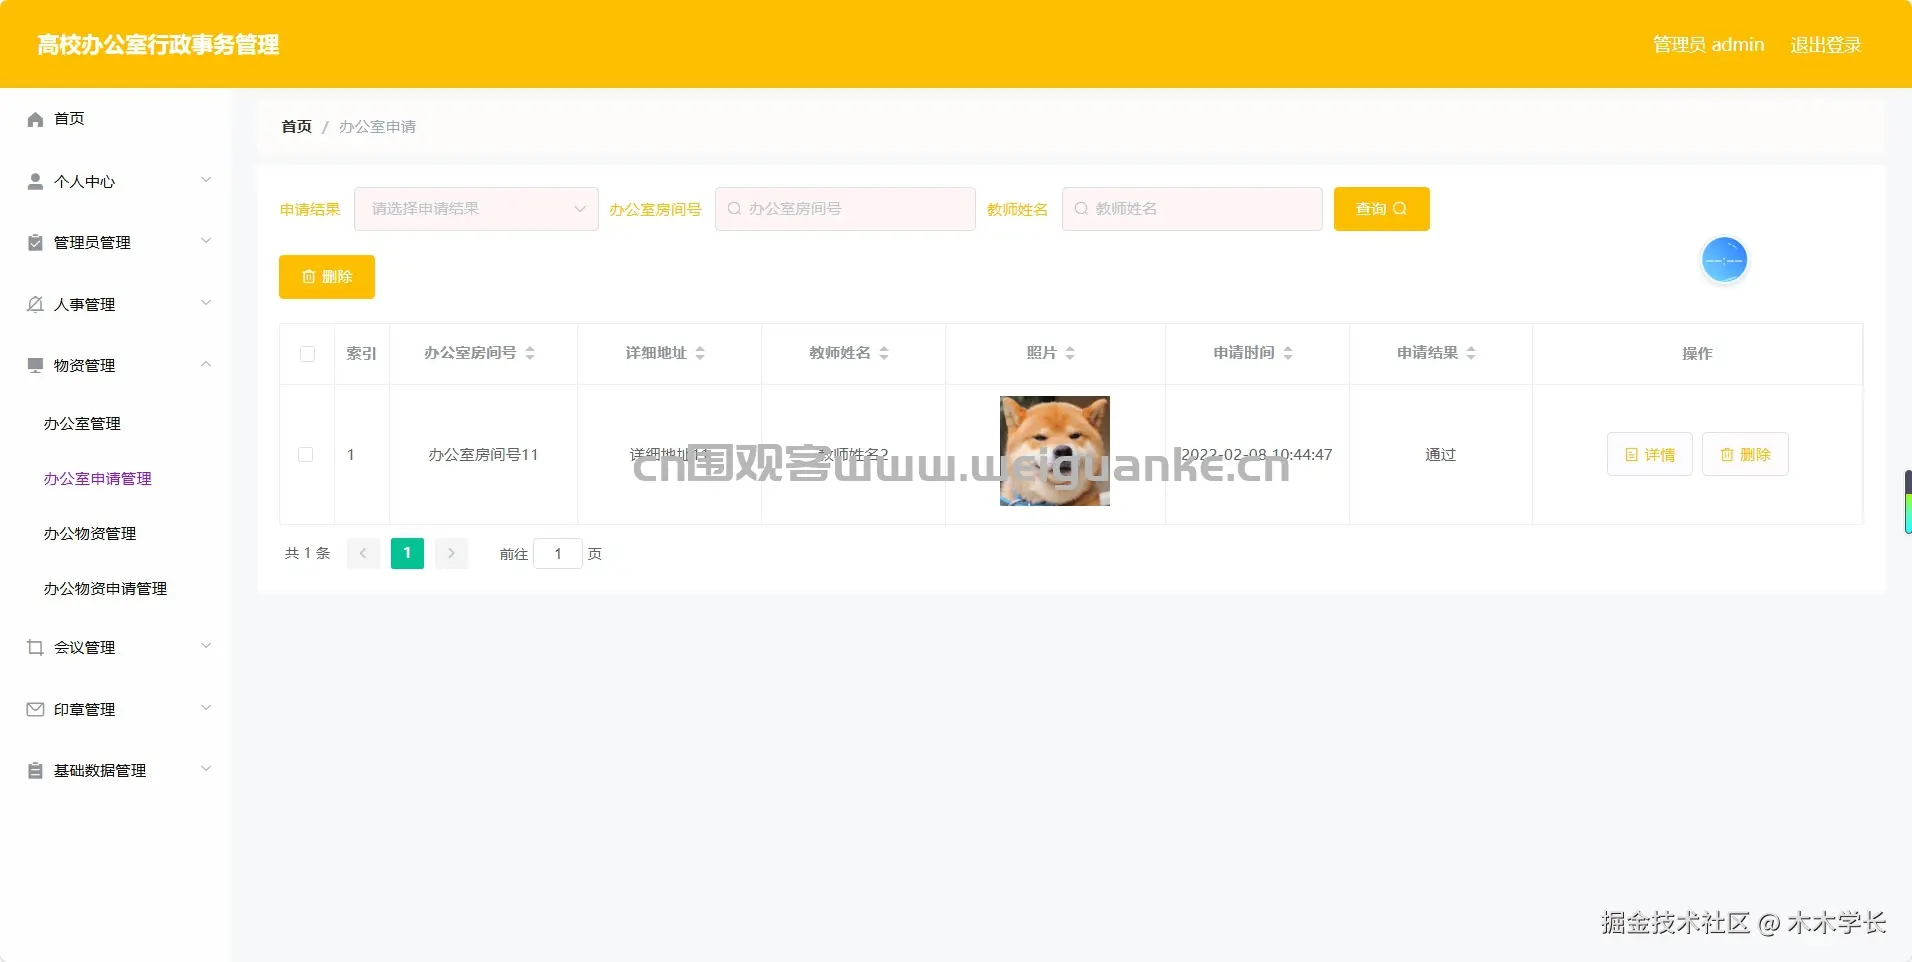Viewport: 1912px width, 962px height.
Task: Sort by 办公室房间号 column arrows
Action: (530, 353)
